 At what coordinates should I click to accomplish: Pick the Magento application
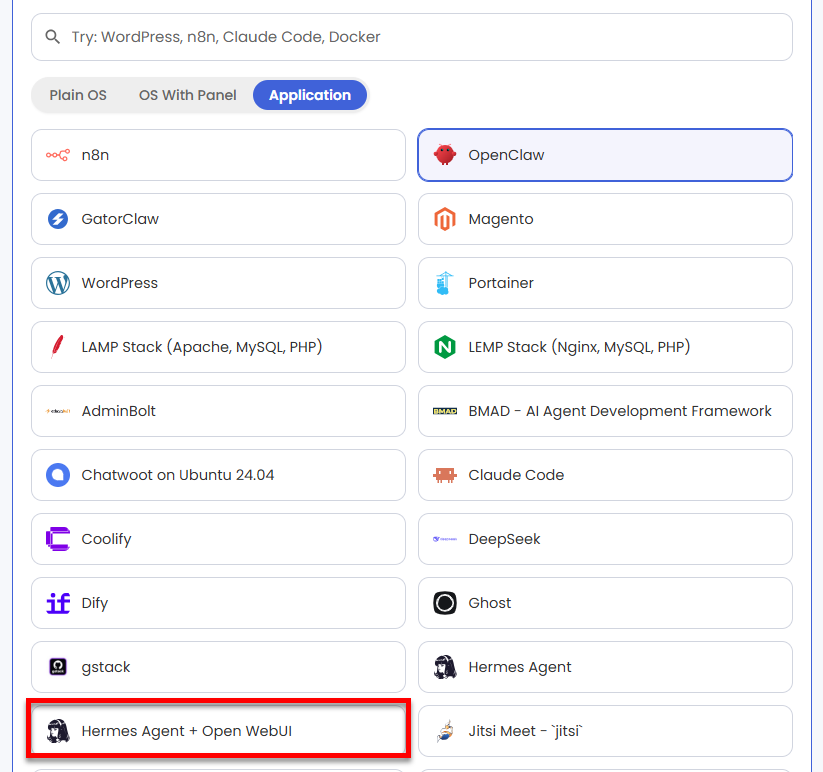pos(605,219)
